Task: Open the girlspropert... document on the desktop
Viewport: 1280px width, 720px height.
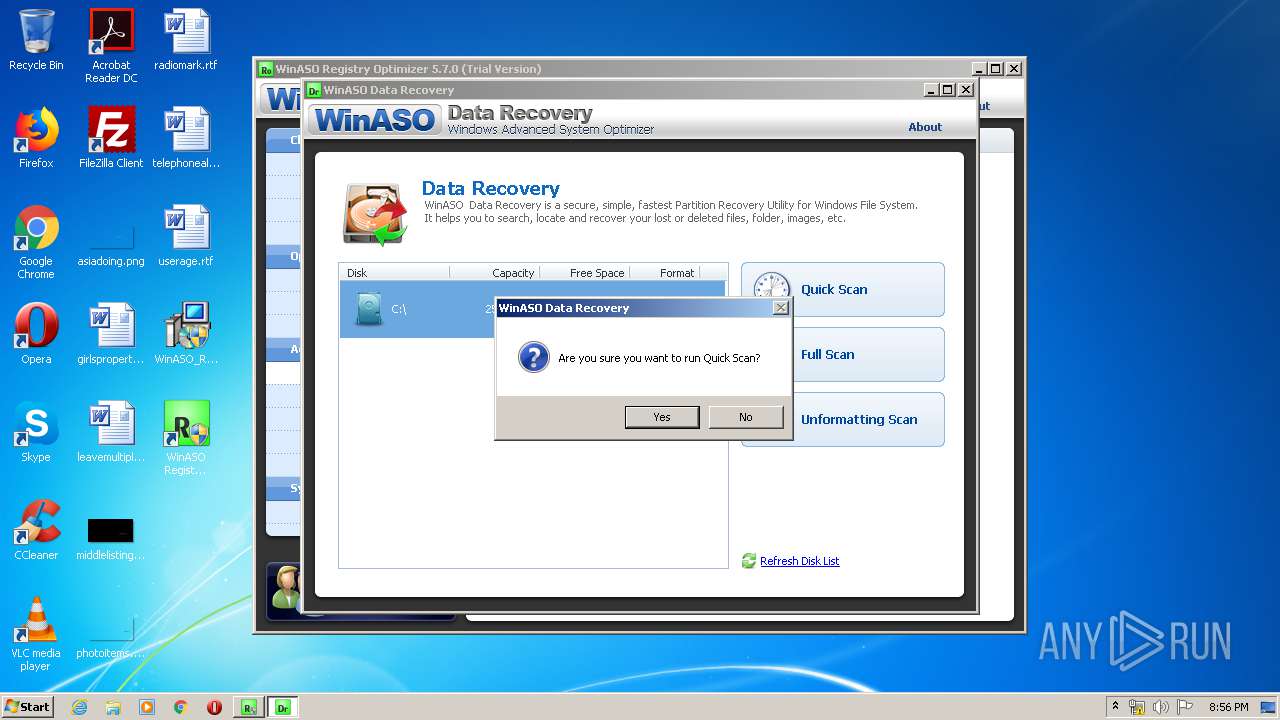Action: [111, 334]
